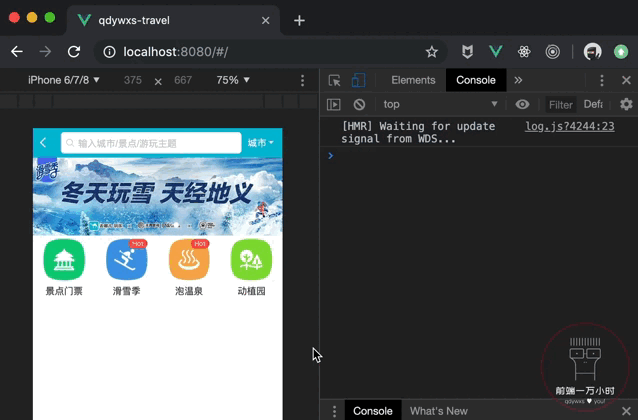The width and height of the screenshot is (638, 420).
Task: Open DevTools customize menu
Action: pos(602,80)
